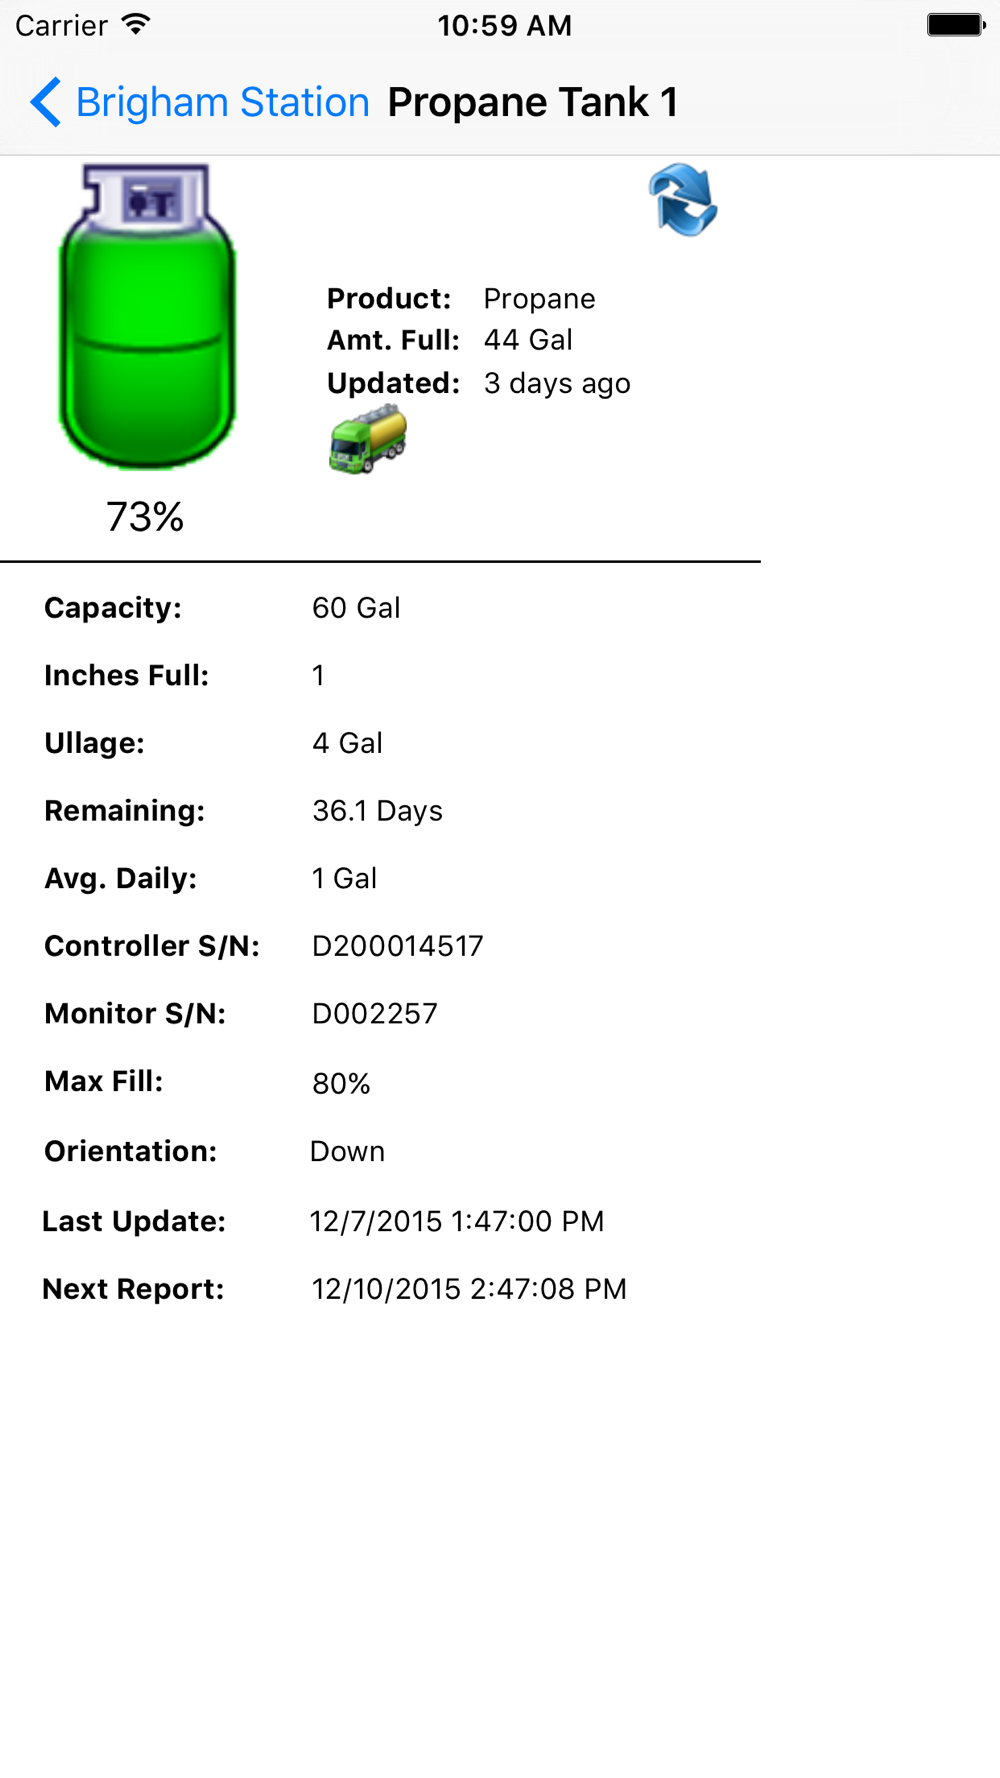The height and width of the screenshot is (1778, 1000).
Task: Tap the Propane Tank 1 title
Action: pos(533,102)
